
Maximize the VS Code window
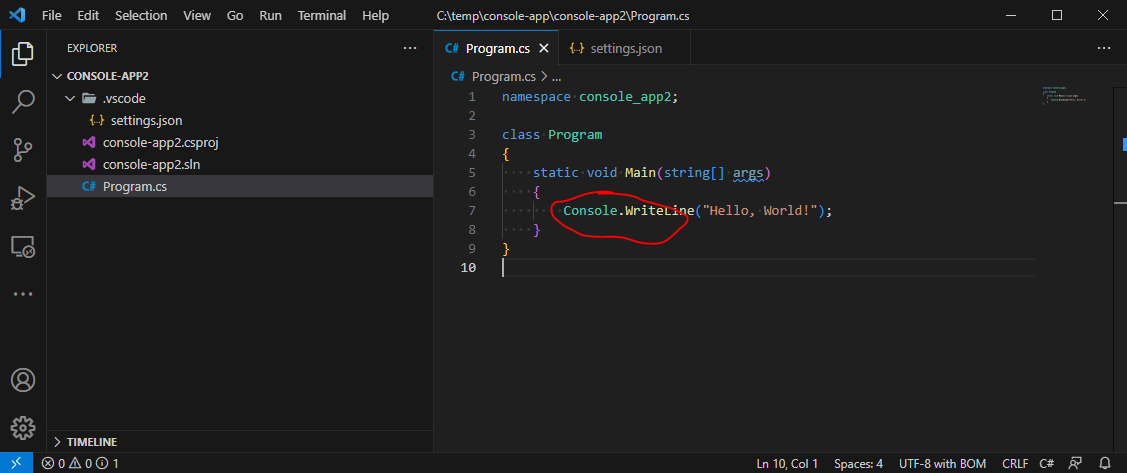[1057, 15]
